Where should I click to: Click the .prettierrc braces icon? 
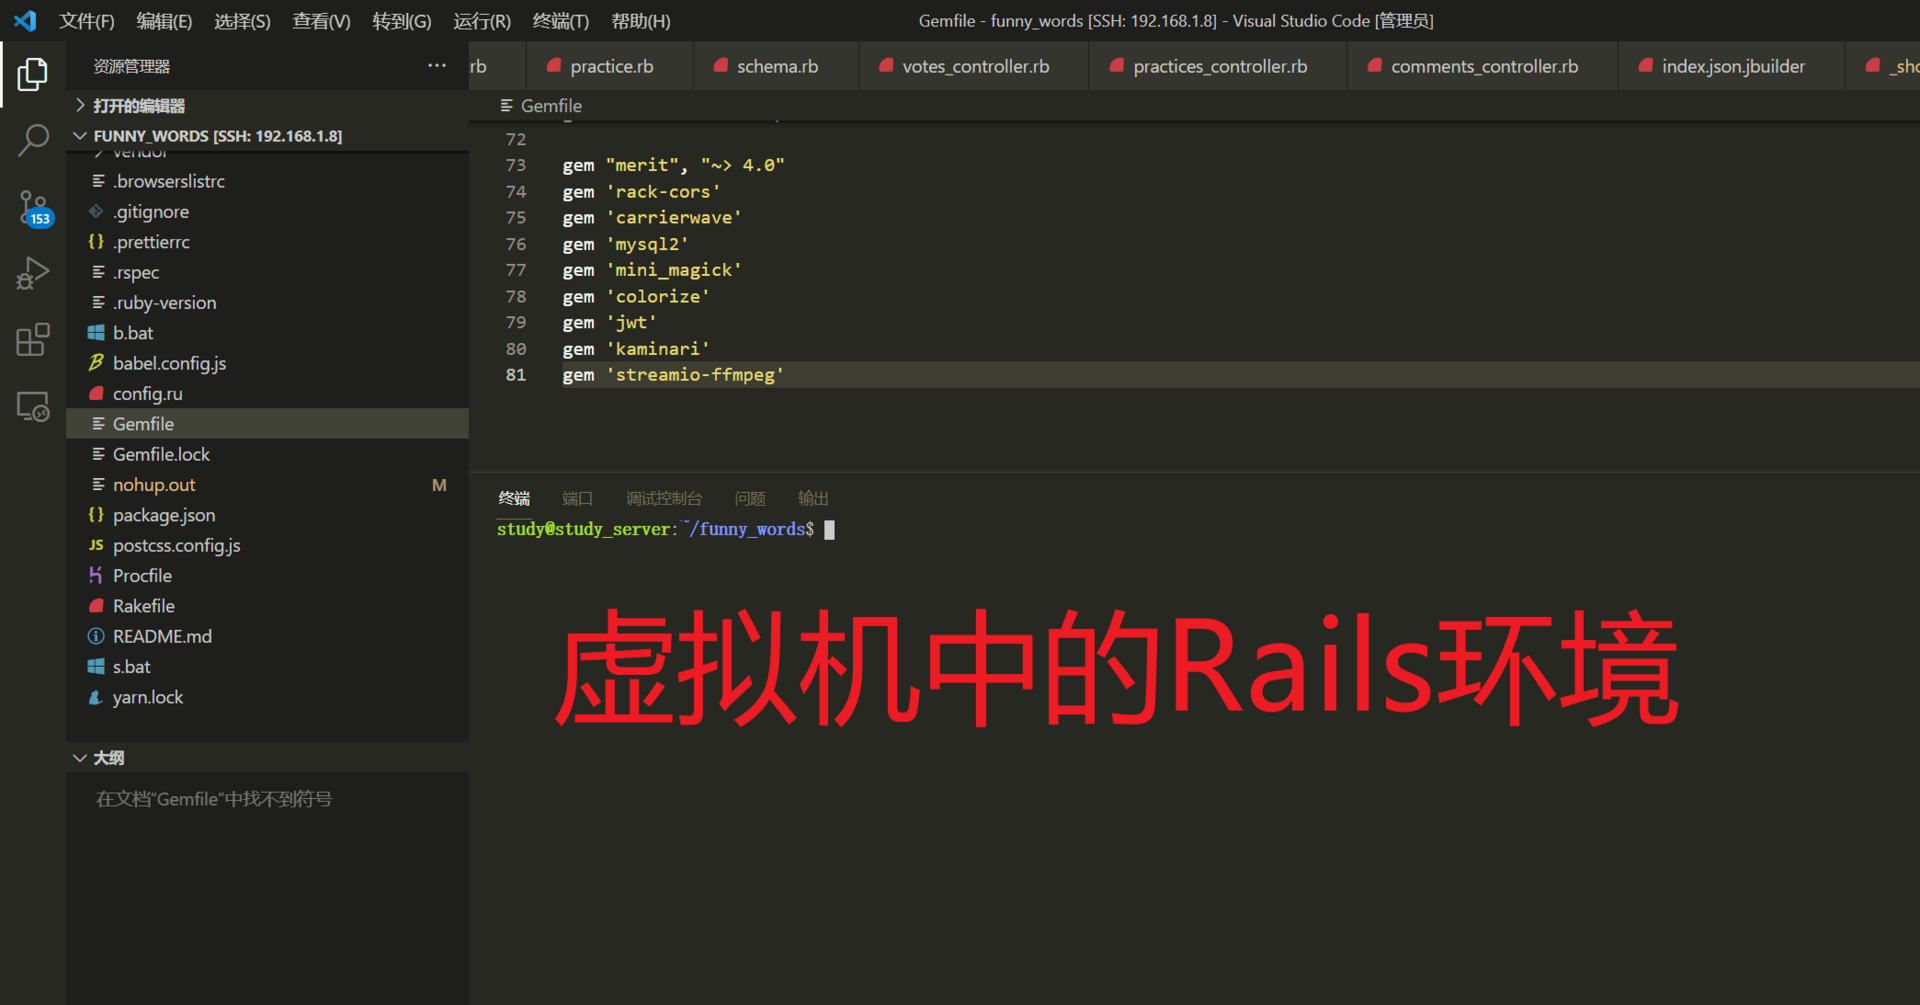pyautogui.click(x=96, y=241)
